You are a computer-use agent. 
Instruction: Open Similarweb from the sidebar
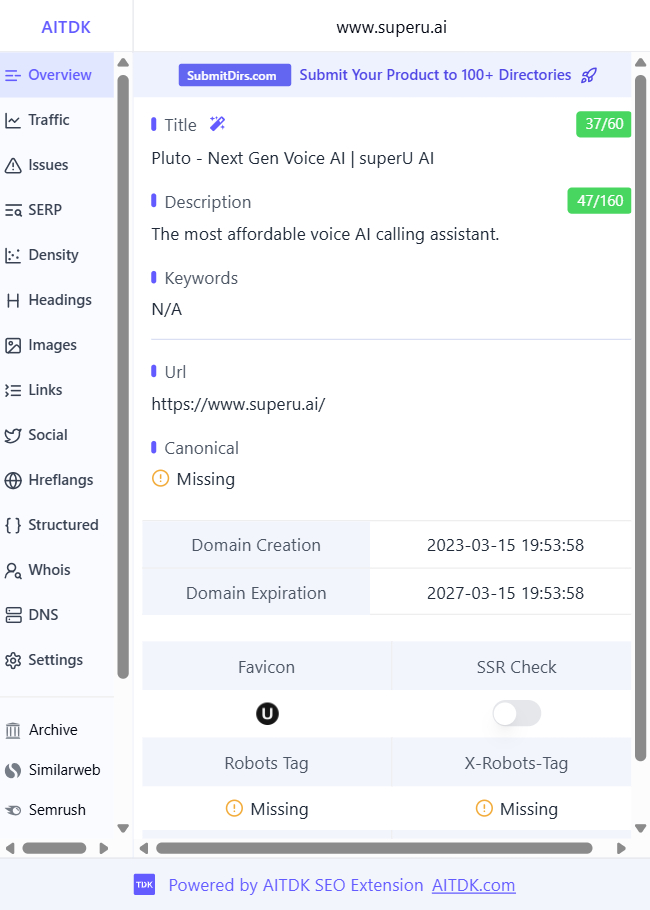pyautogui.click(x=63, y=770)
